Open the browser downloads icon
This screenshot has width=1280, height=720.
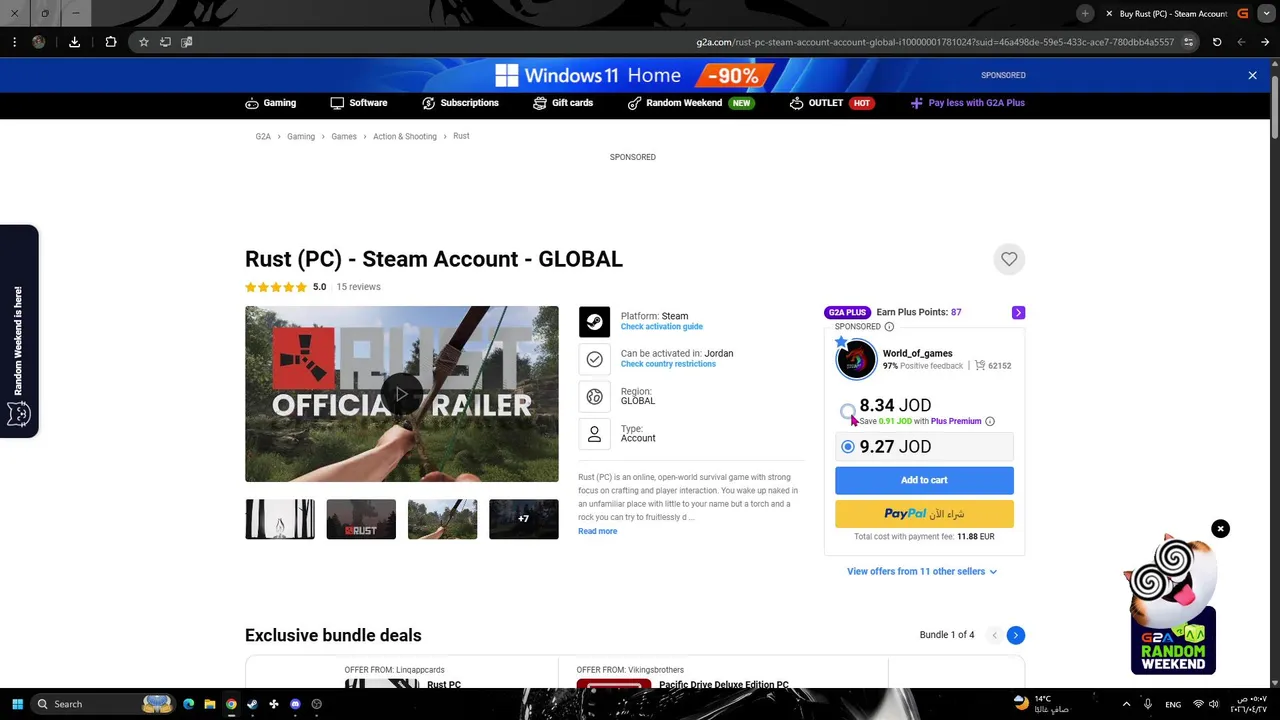click(x=74, y=42)
